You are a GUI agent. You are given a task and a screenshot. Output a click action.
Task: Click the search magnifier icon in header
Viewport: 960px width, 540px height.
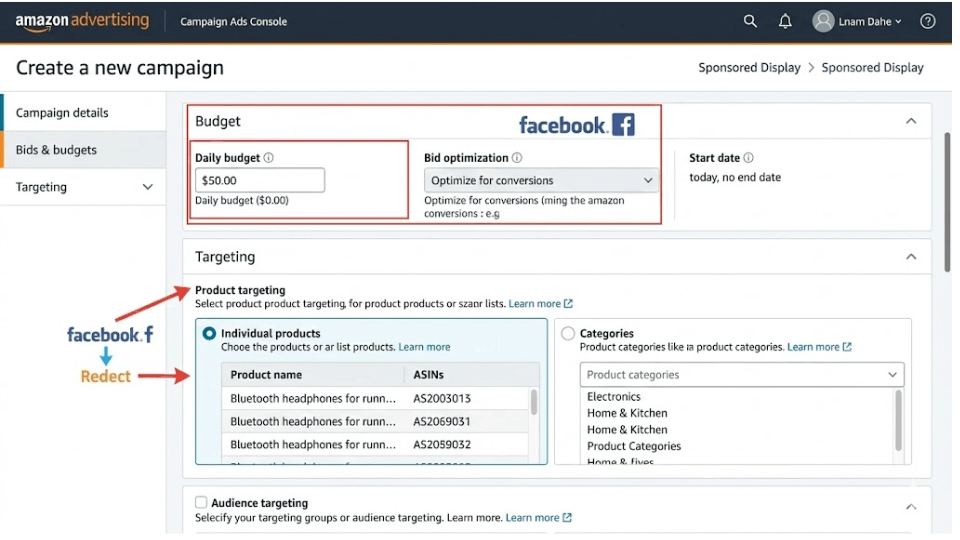[x=750, y=21]
